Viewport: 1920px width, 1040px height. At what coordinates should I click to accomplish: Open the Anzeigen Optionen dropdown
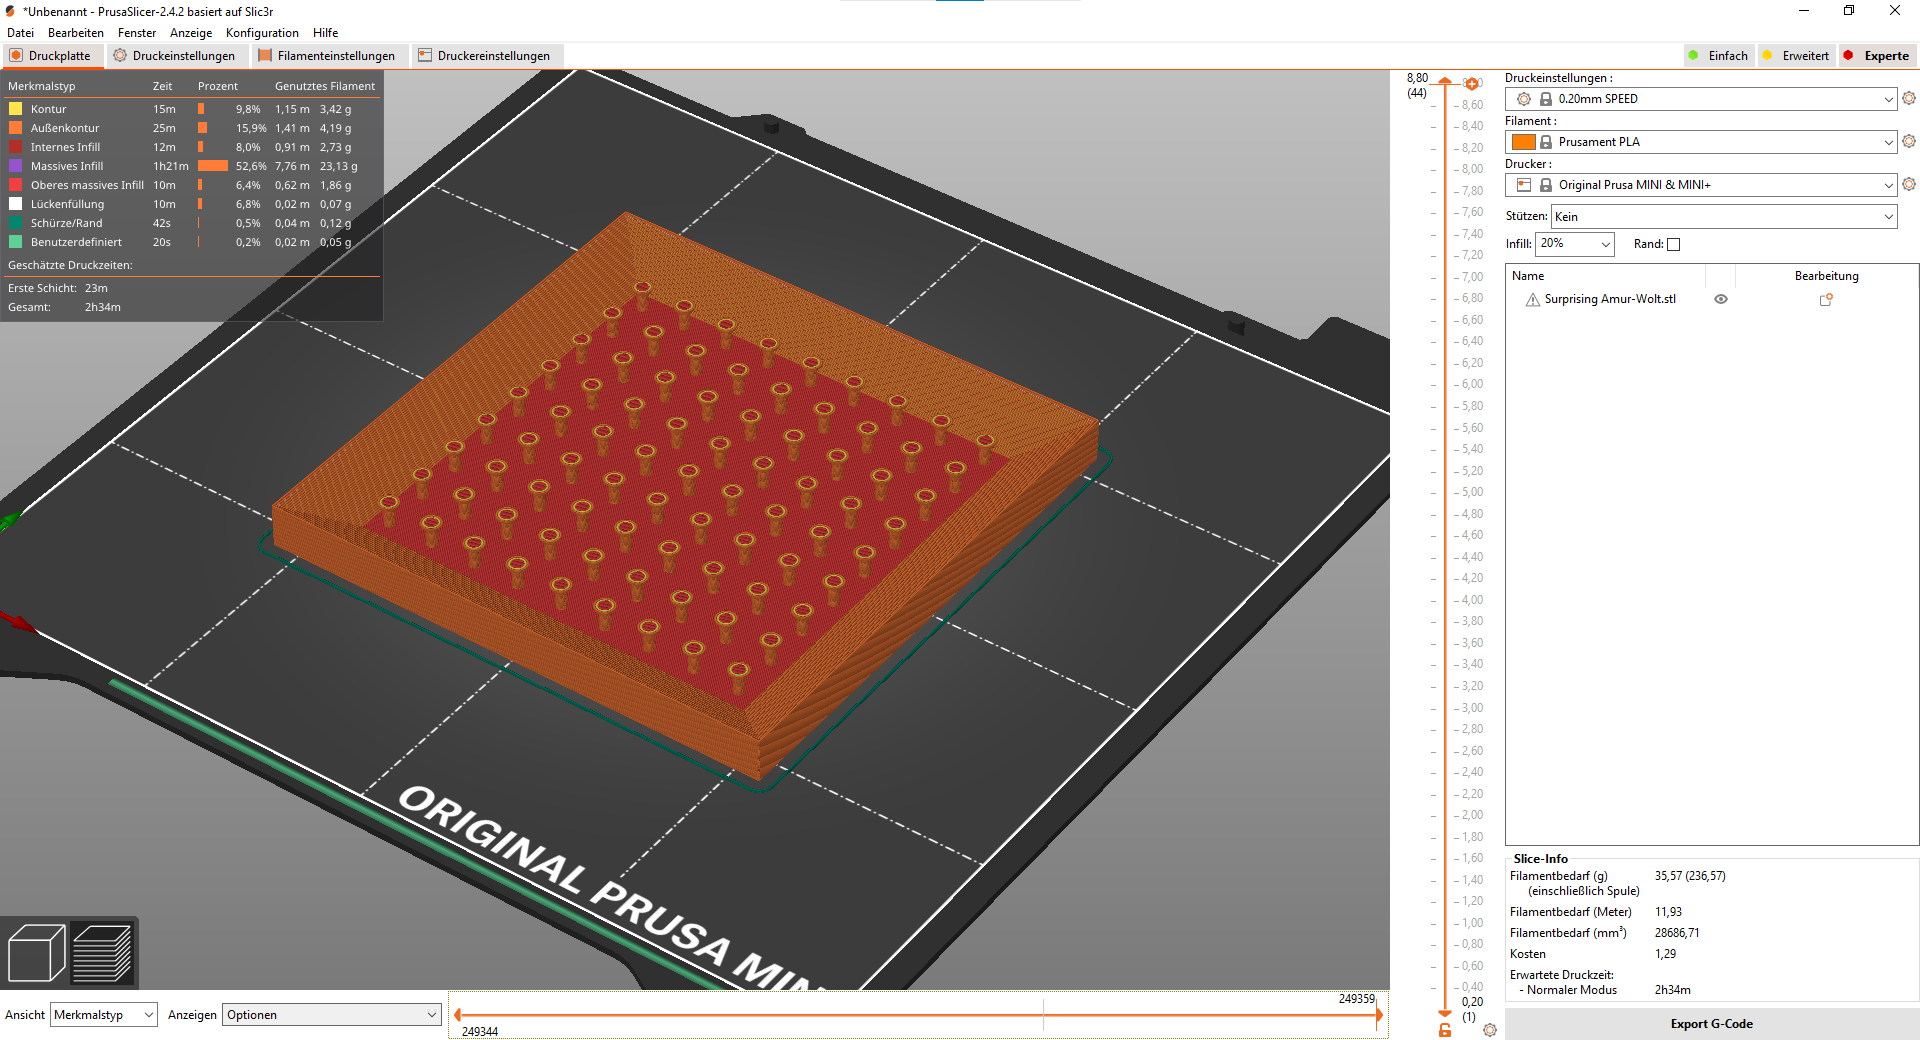tap(330, 1014)
